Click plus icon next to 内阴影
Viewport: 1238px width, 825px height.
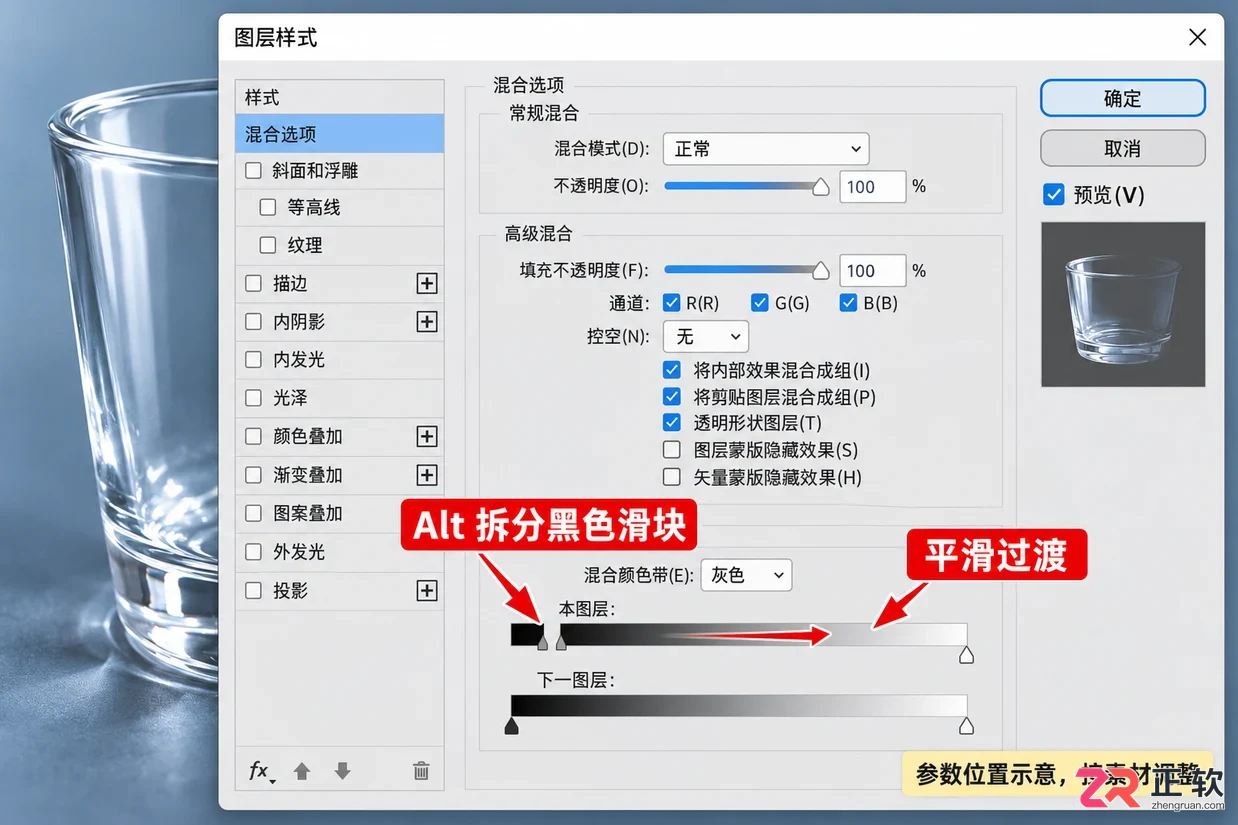pyautogui.click(x=427, y=322)
